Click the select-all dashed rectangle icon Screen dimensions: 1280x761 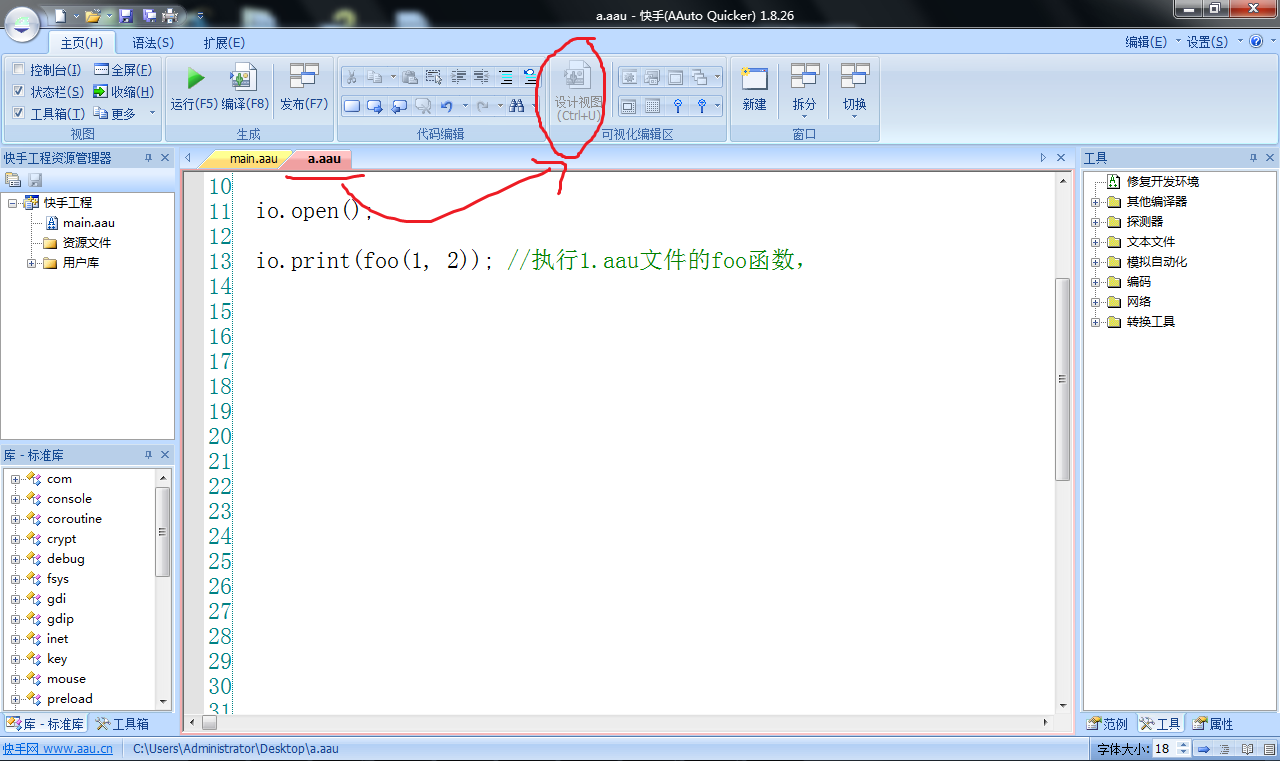click(433, 77)
